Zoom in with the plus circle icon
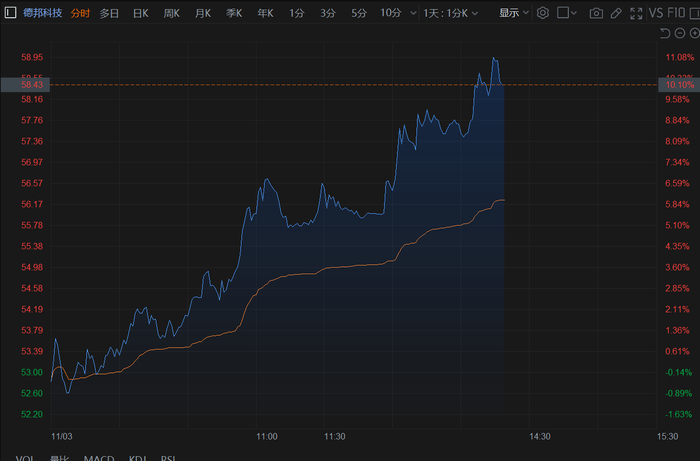This screenshot has width=700, height=461. pyautogui.click(x=693, y=34)
